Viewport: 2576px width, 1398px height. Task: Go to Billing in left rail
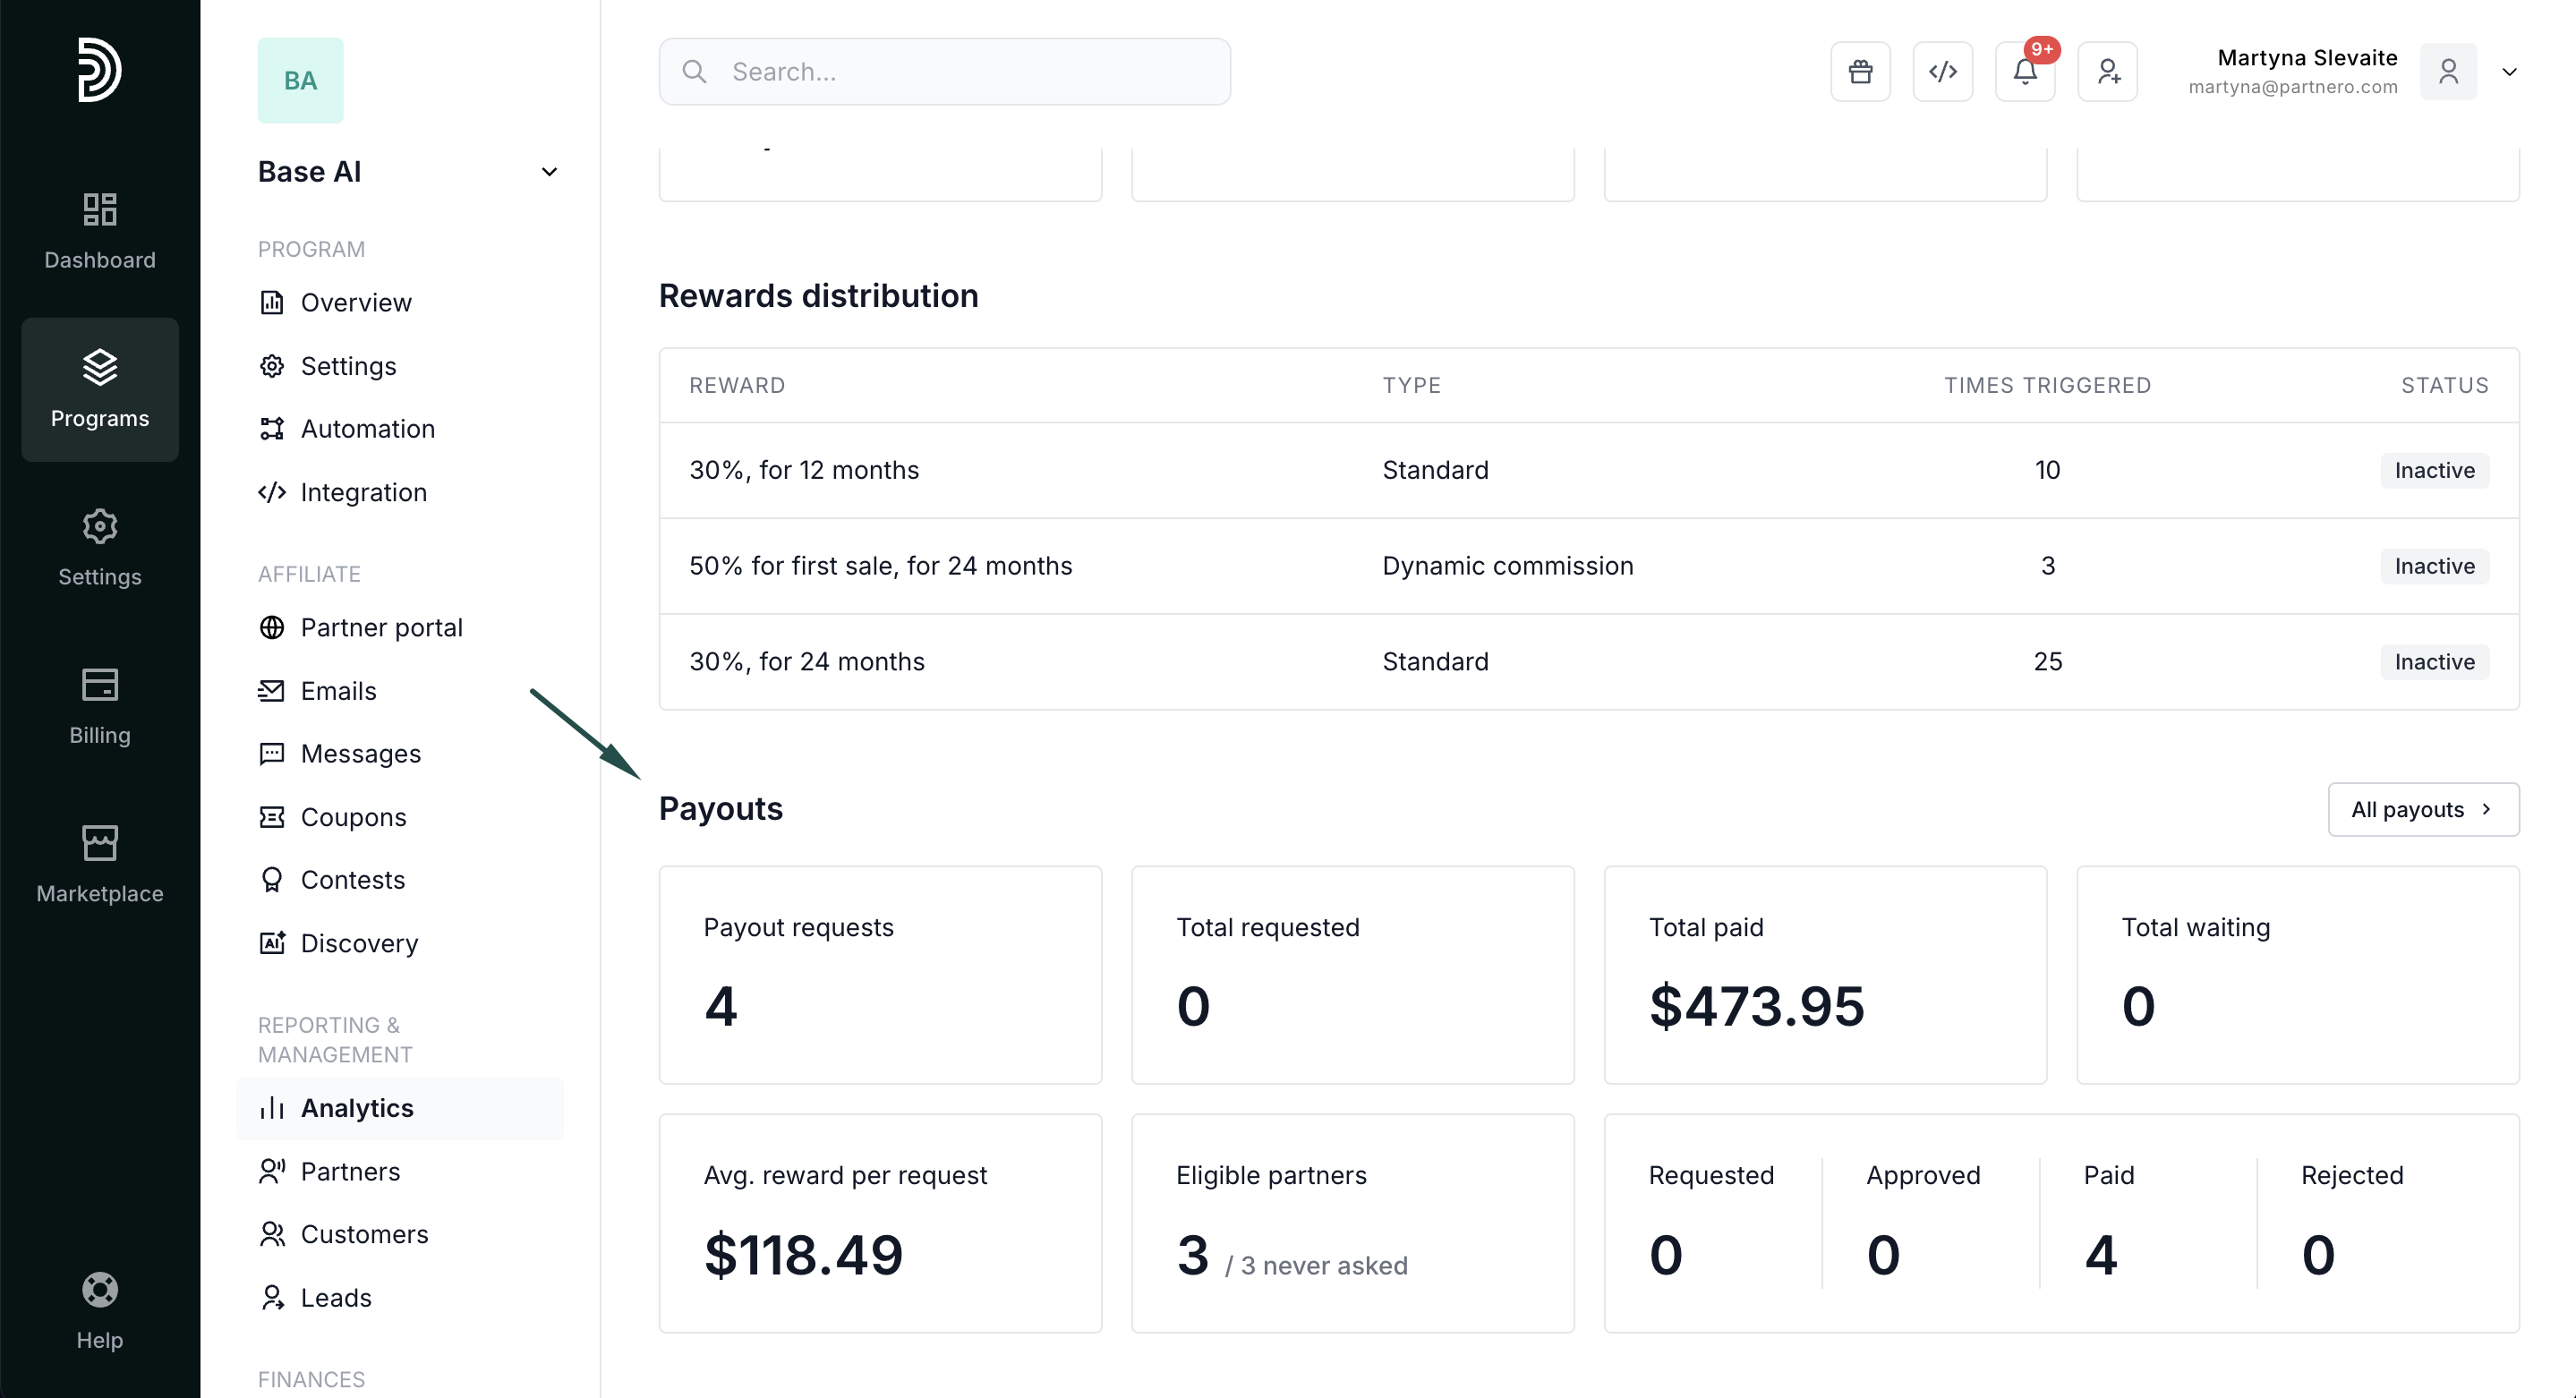pos(100,706)
